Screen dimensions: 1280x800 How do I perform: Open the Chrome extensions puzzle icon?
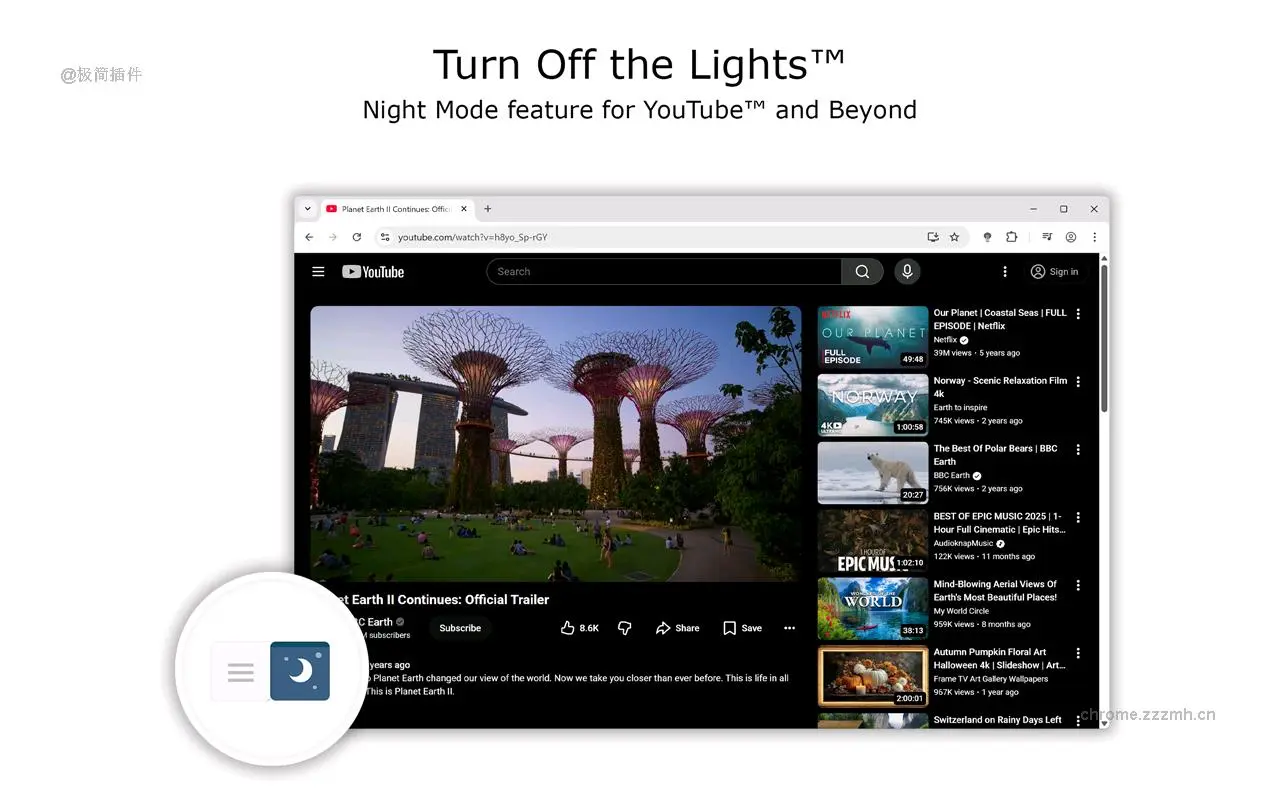[x=1011, y=237]
